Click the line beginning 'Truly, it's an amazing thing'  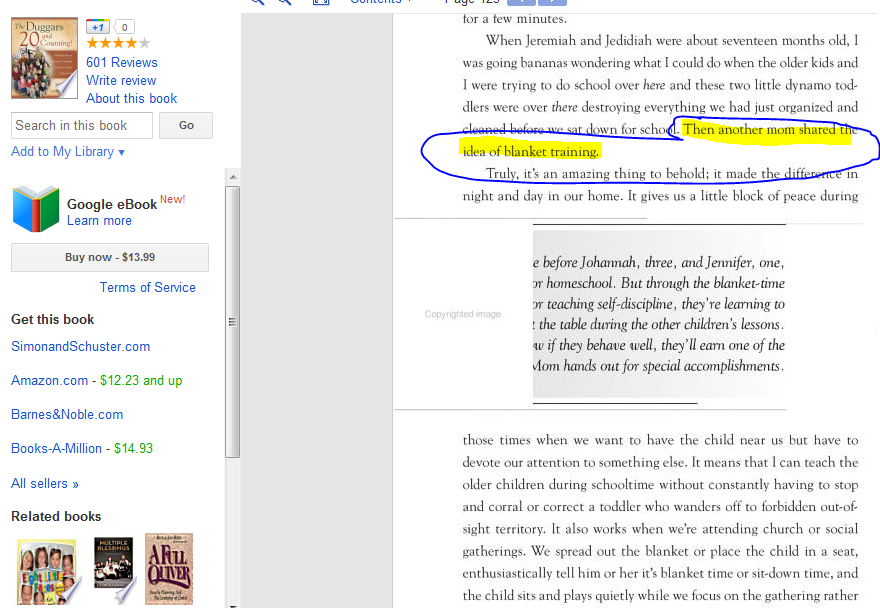coord(672,173)
